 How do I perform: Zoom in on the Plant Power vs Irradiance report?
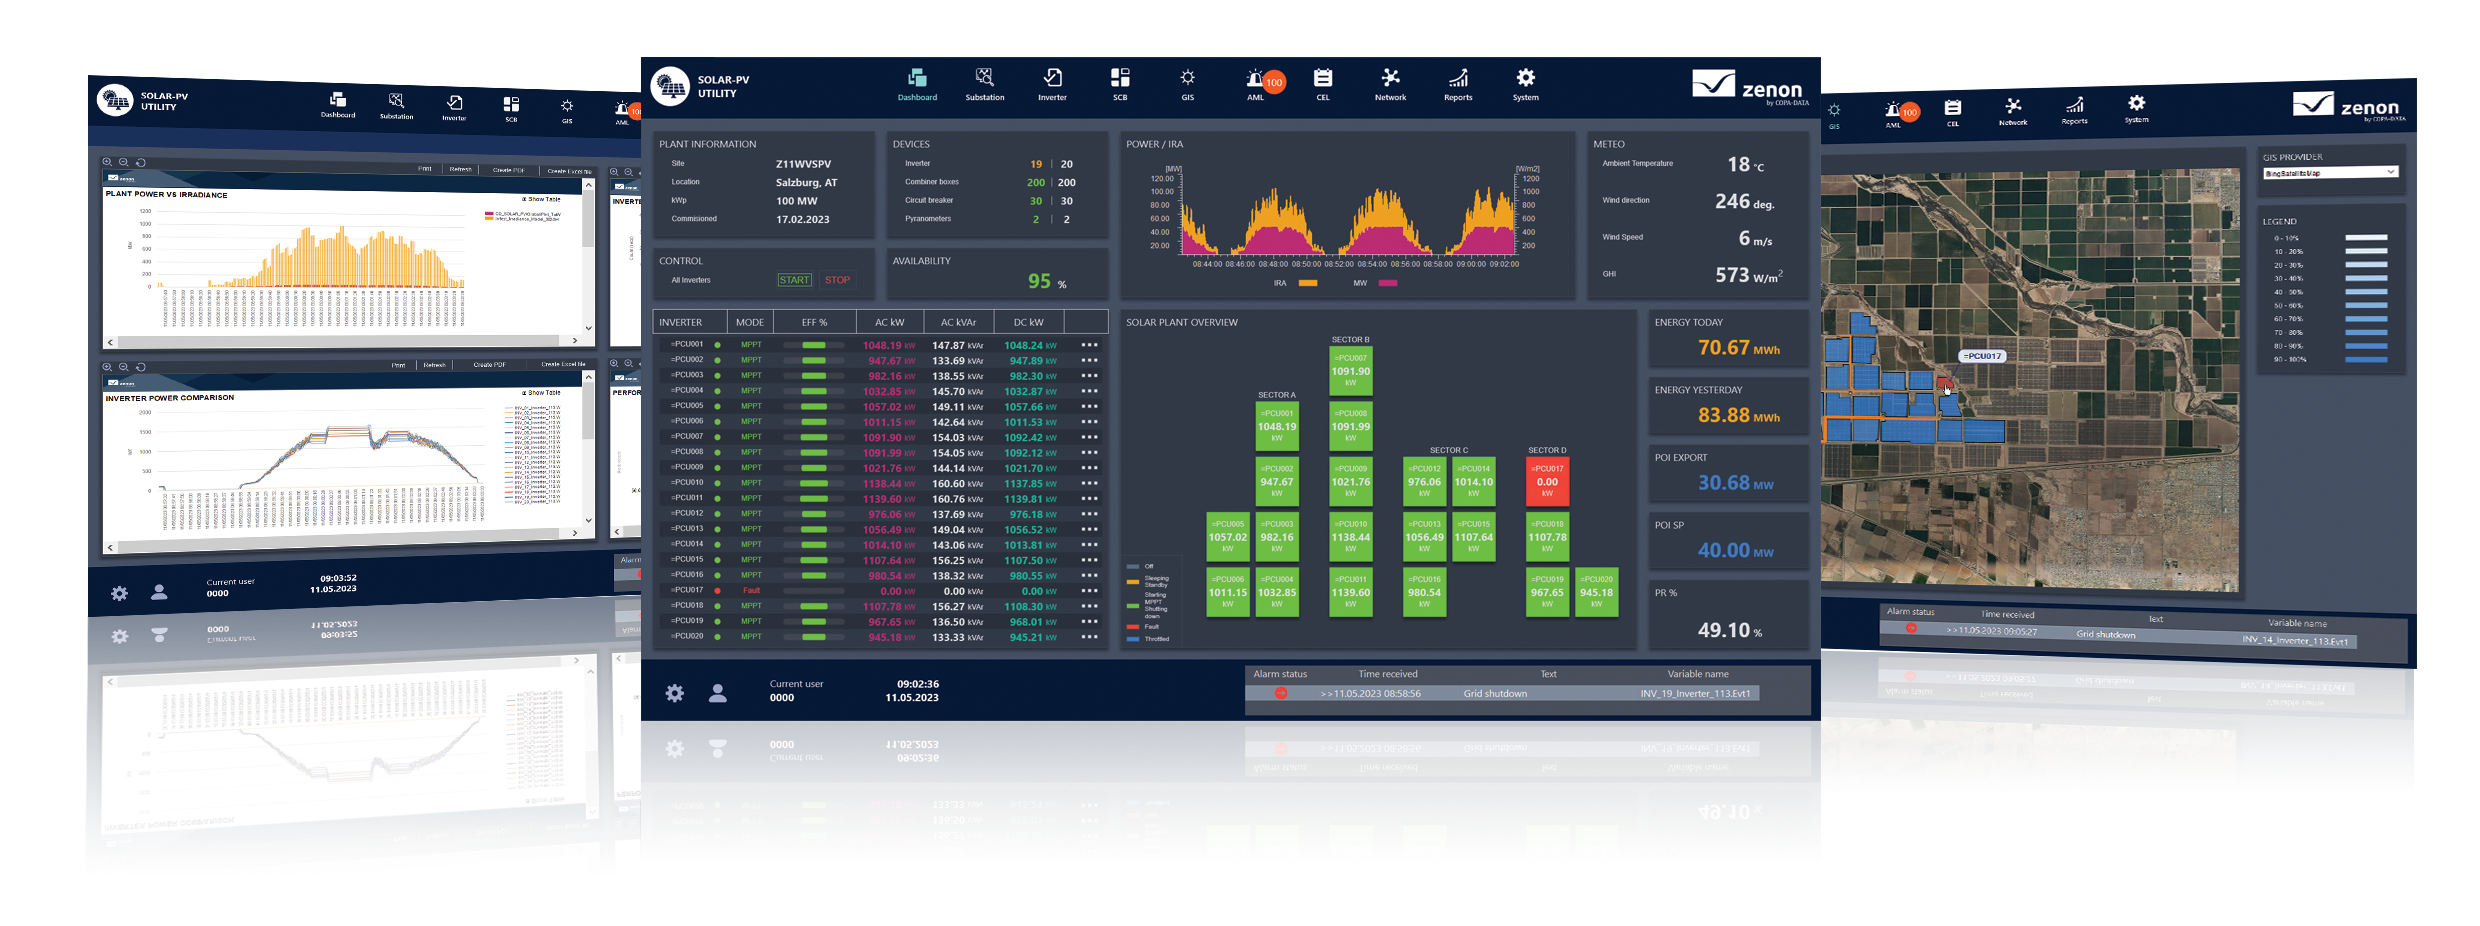[107, 162]
